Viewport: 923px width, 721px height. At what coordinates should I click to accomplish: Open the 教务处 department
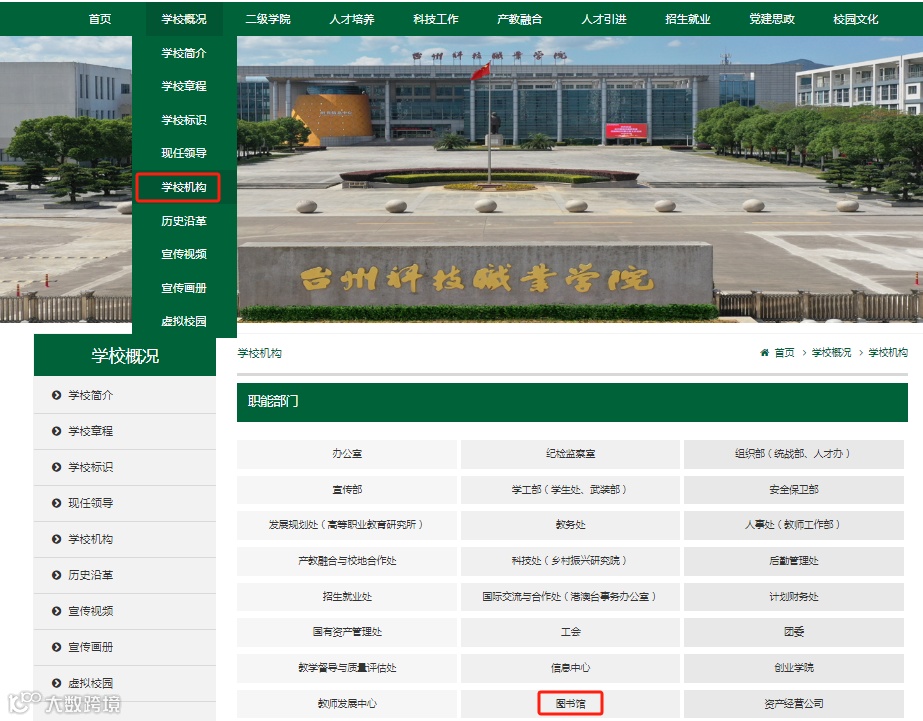pos(570,525)
